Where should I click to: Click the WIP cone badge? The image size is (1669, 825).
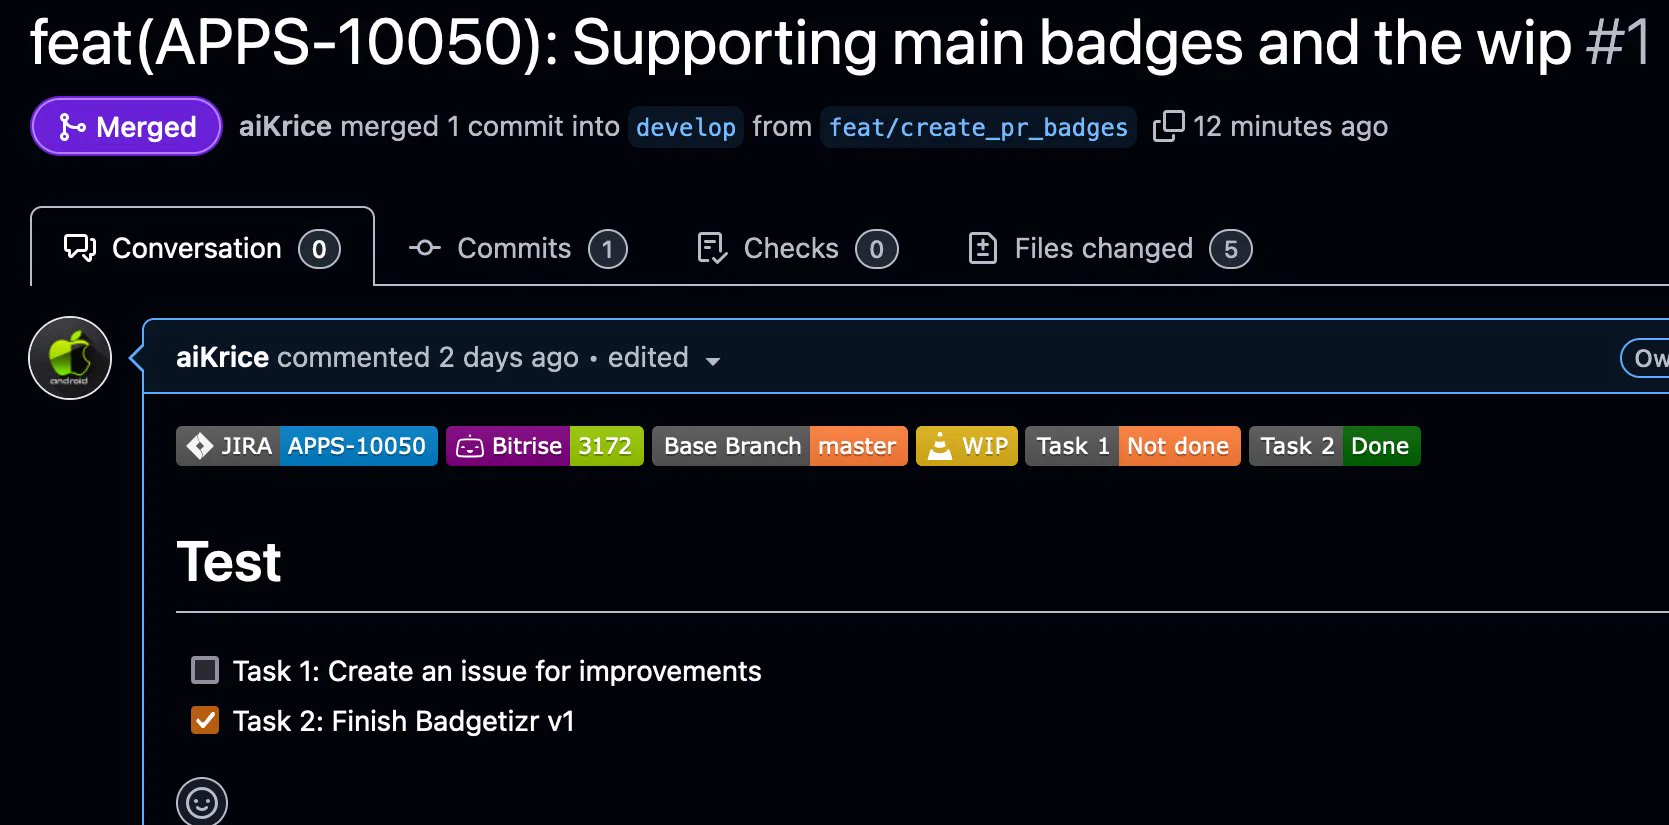point(967,446)
